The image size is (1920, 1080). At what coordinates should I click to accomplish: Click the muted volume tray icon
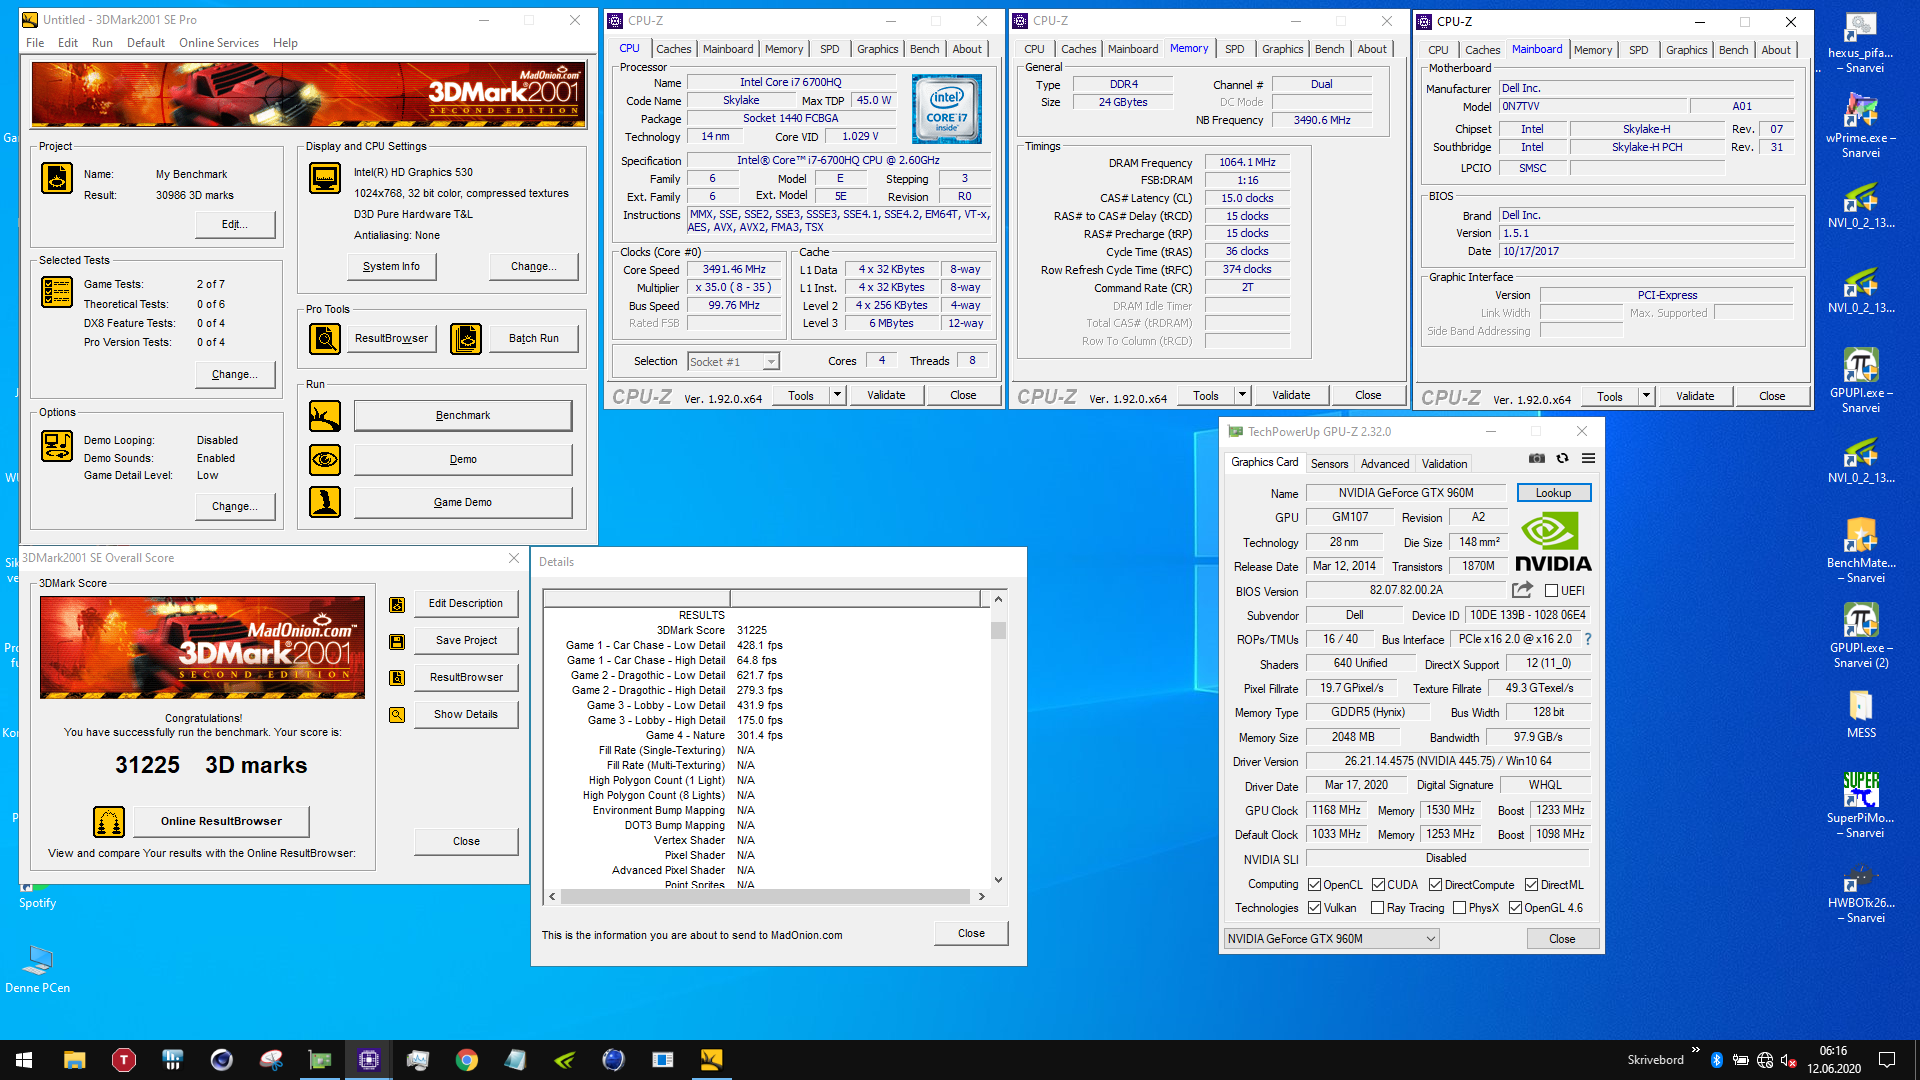(1789, 1060)
